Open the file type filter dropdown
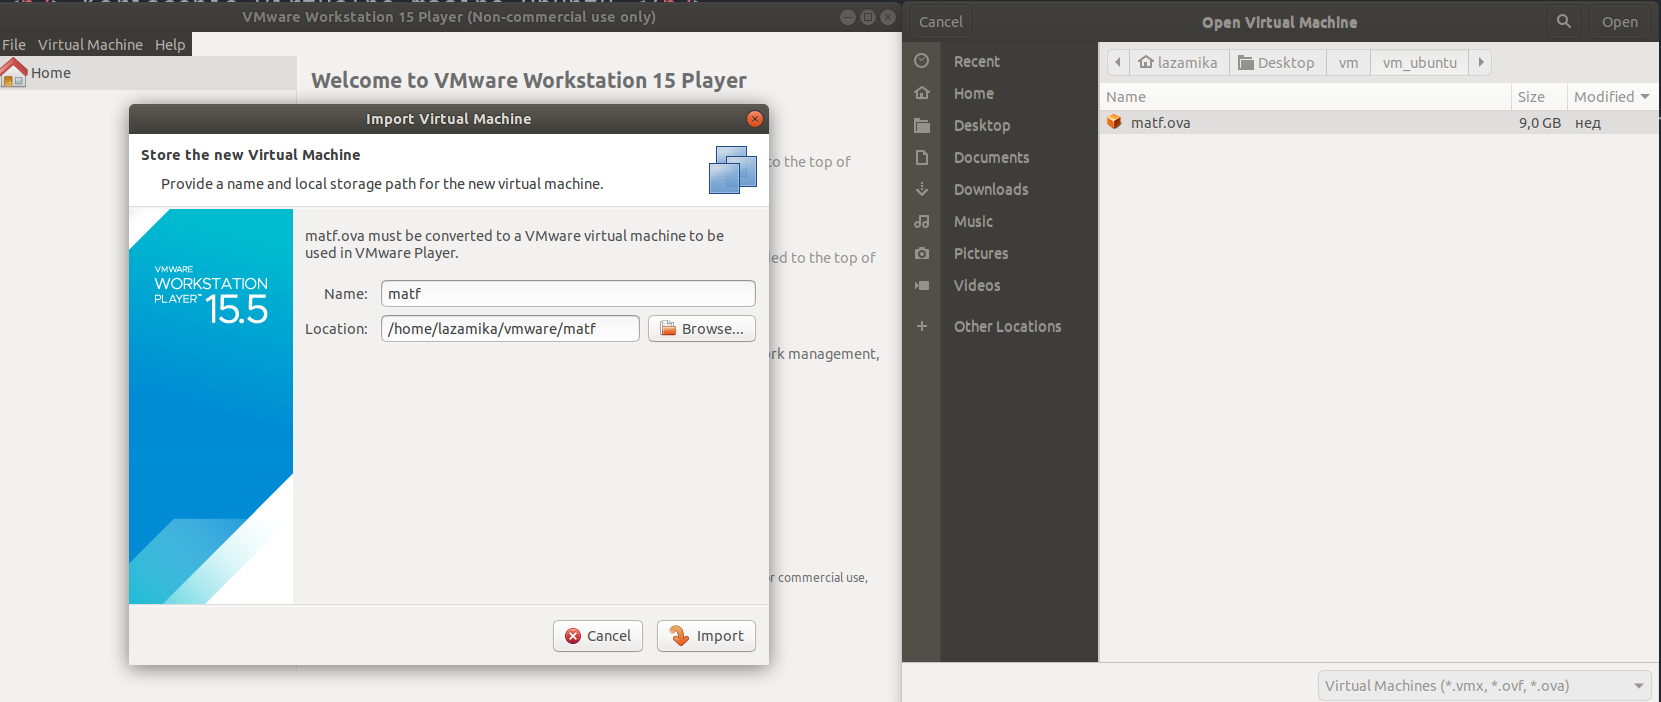 1484,686
